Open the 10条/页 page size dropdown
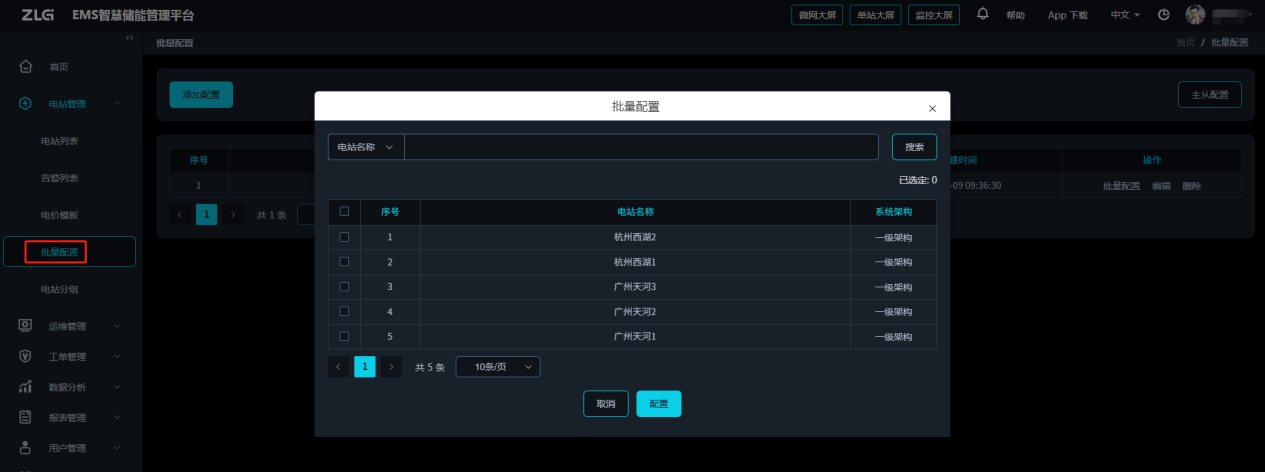This screenshot has height=472, width=1265. (498, 367)
